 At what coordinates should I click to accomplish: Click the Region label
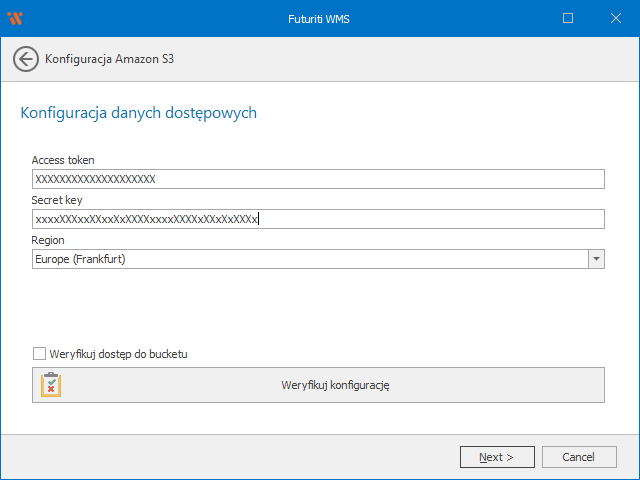(x=48, y=240)
